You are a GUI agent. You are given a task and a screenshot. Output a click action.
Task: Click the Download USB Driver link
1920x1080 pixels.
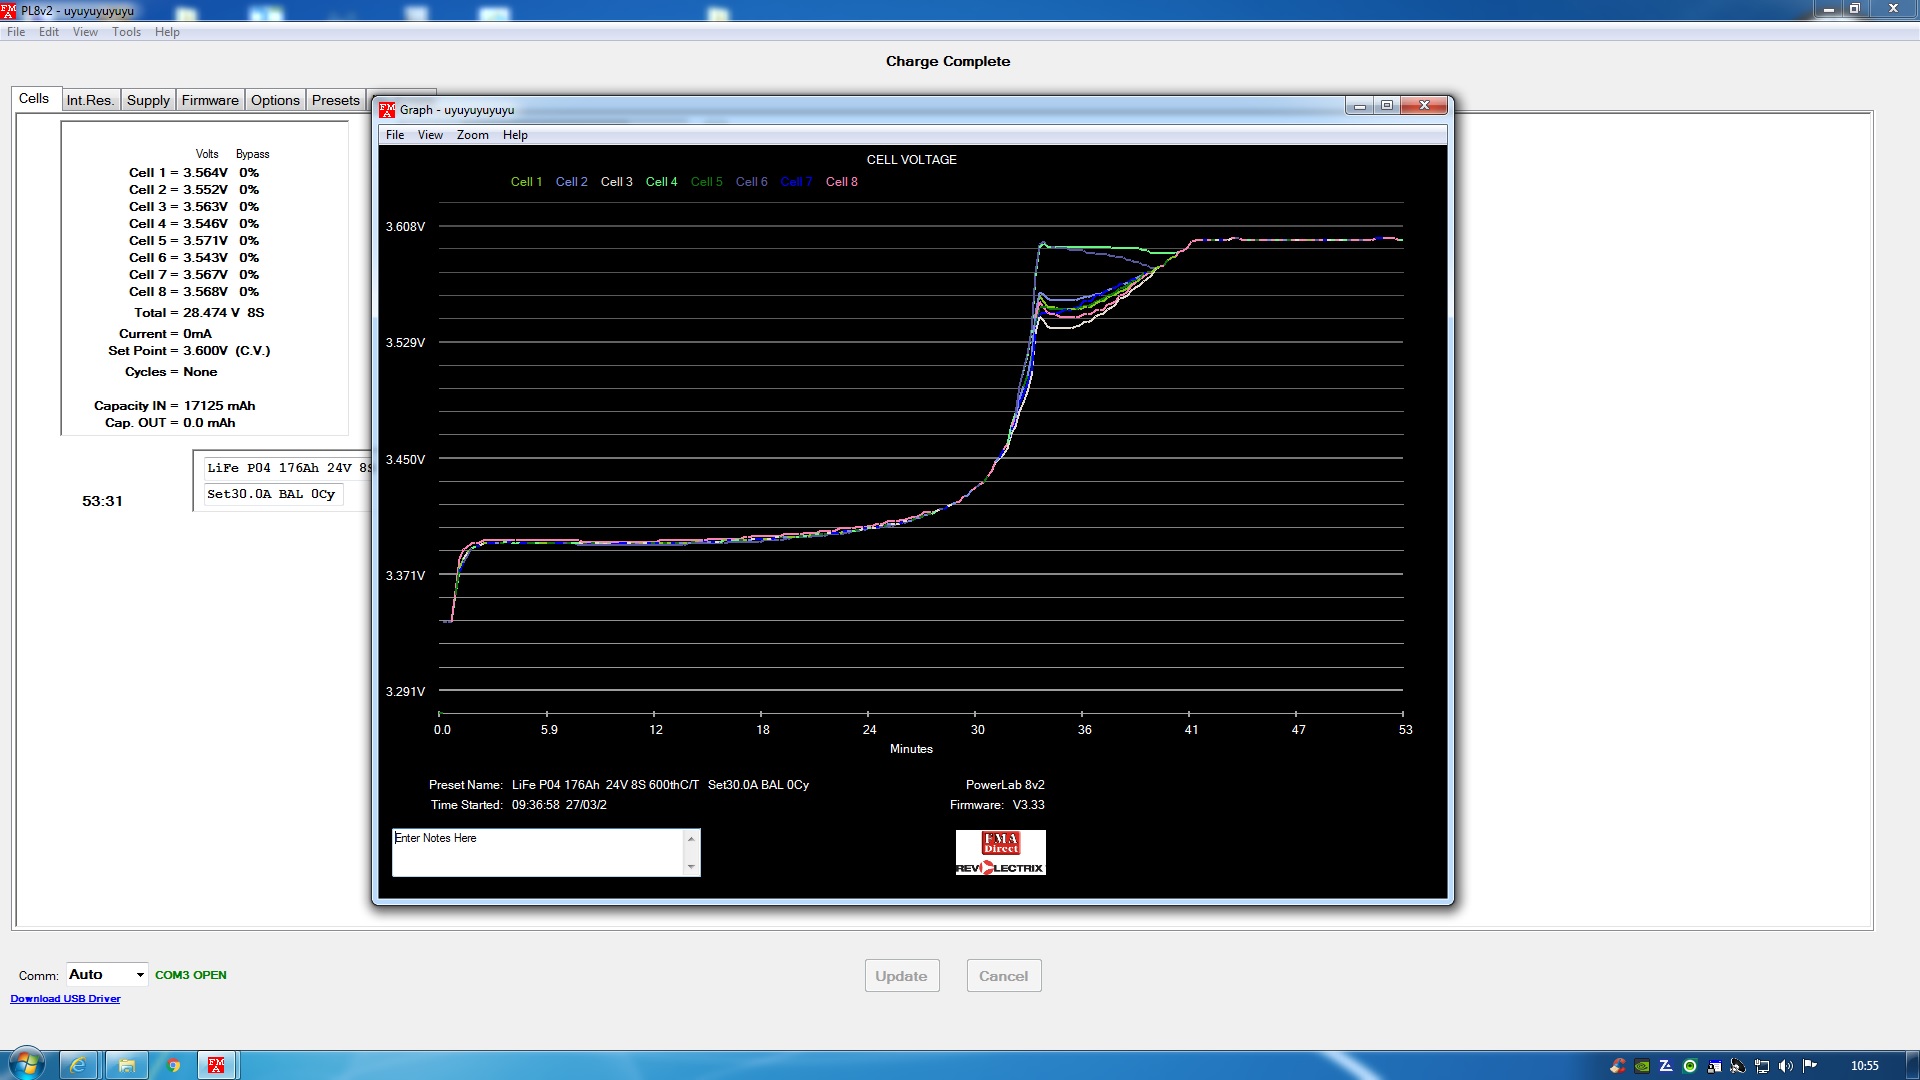65,999
